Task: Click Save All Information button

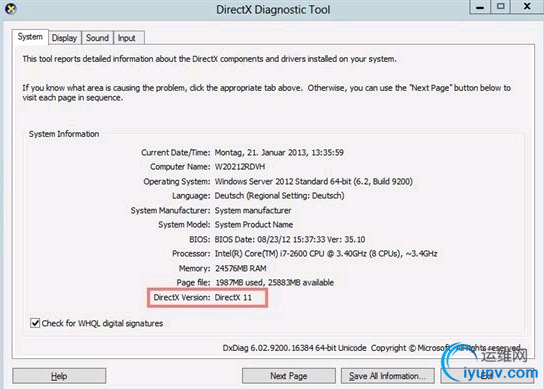Action: click(x=388, y=376)
